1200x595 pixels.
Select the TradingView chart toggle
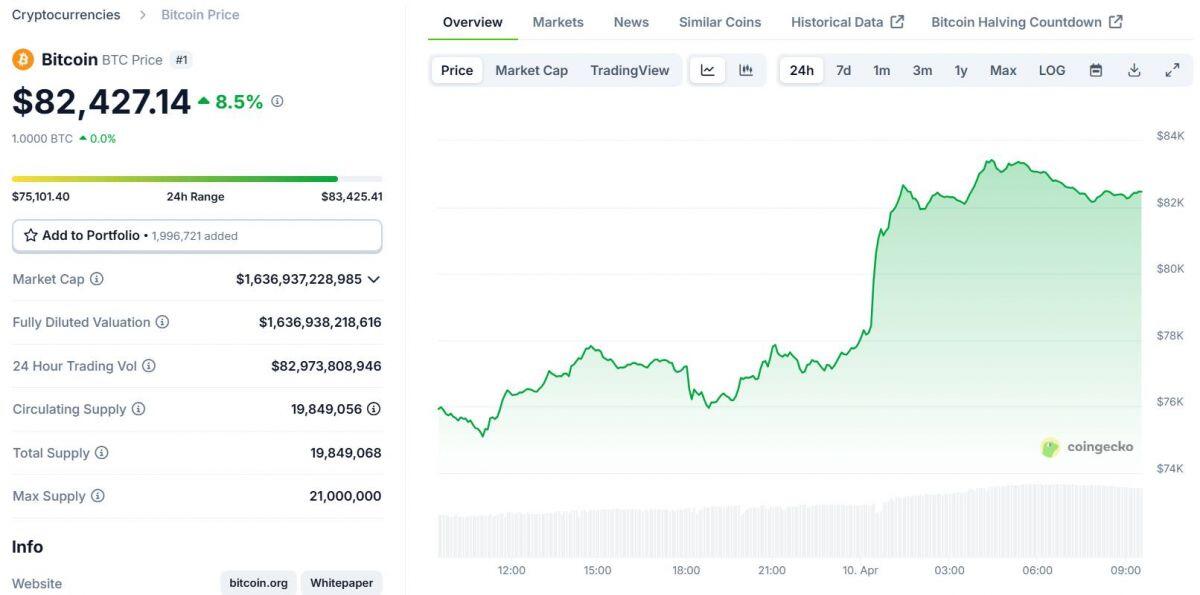click(x=630, y=70)
